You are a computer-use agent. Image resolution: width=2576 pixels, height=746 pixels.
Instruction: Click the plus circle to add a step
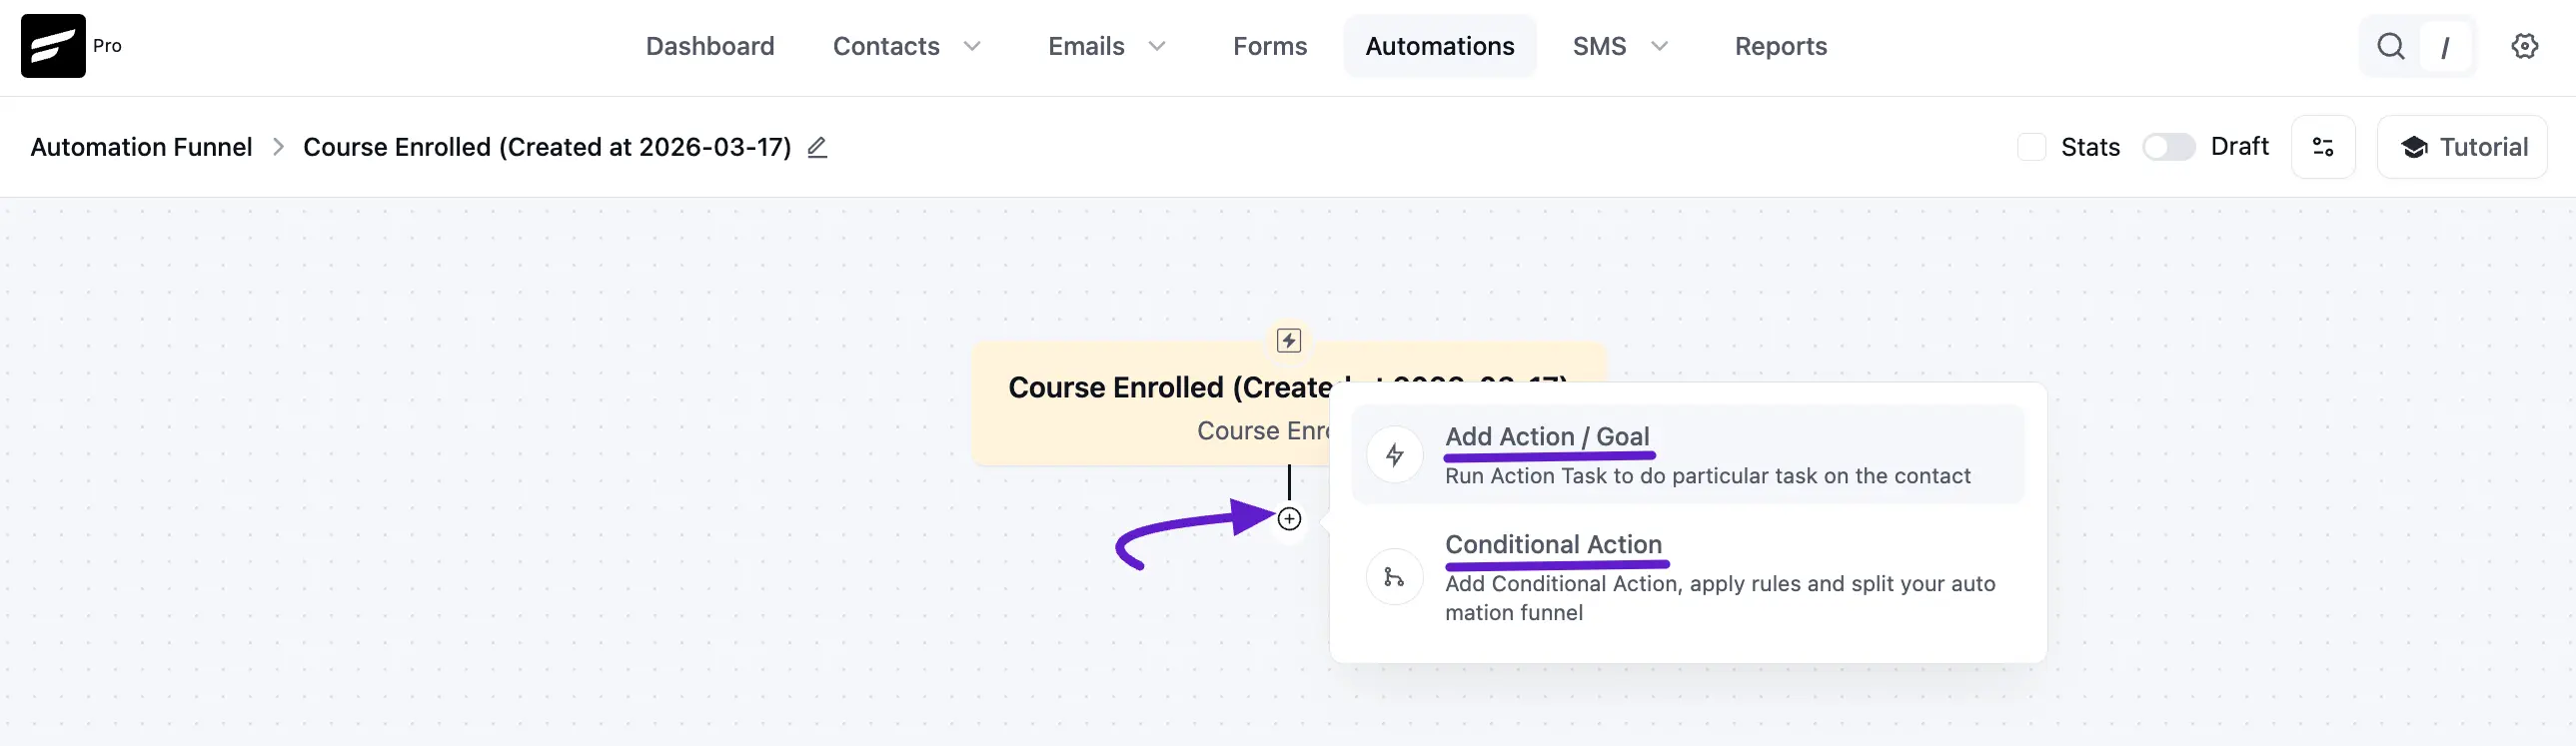tap(1289, 519)
